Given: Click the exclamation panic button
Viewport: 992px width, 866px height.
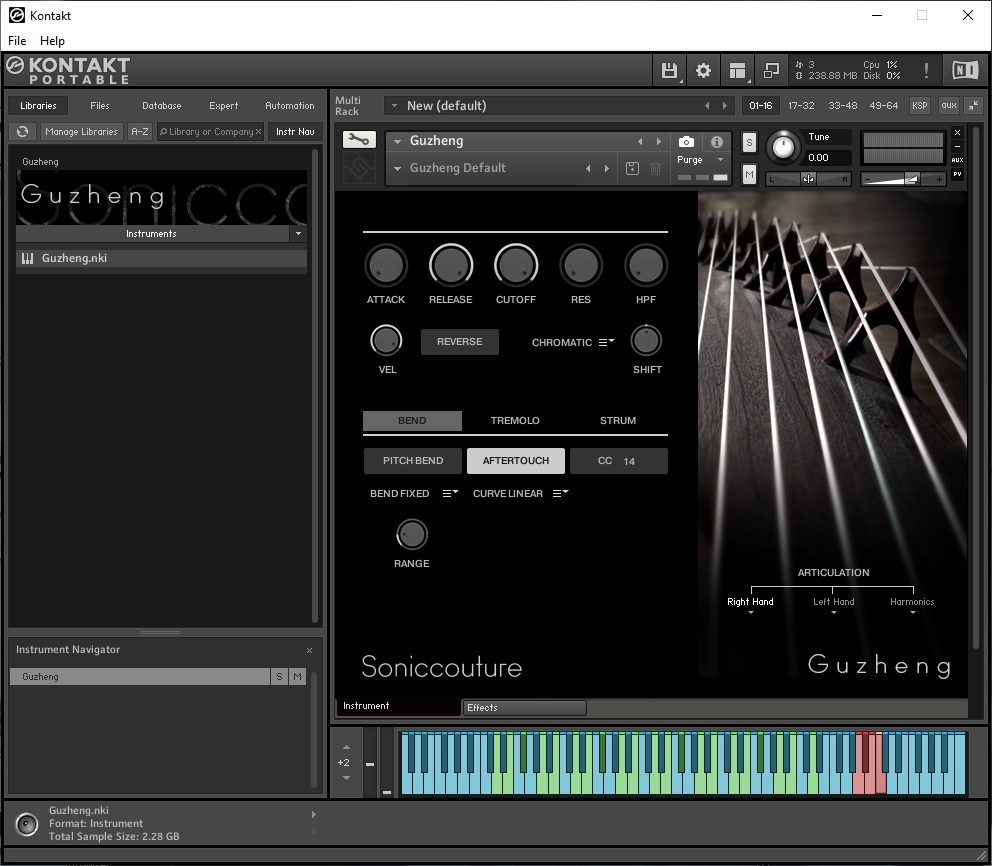Looking at the screenshot, I should [926, 70].
